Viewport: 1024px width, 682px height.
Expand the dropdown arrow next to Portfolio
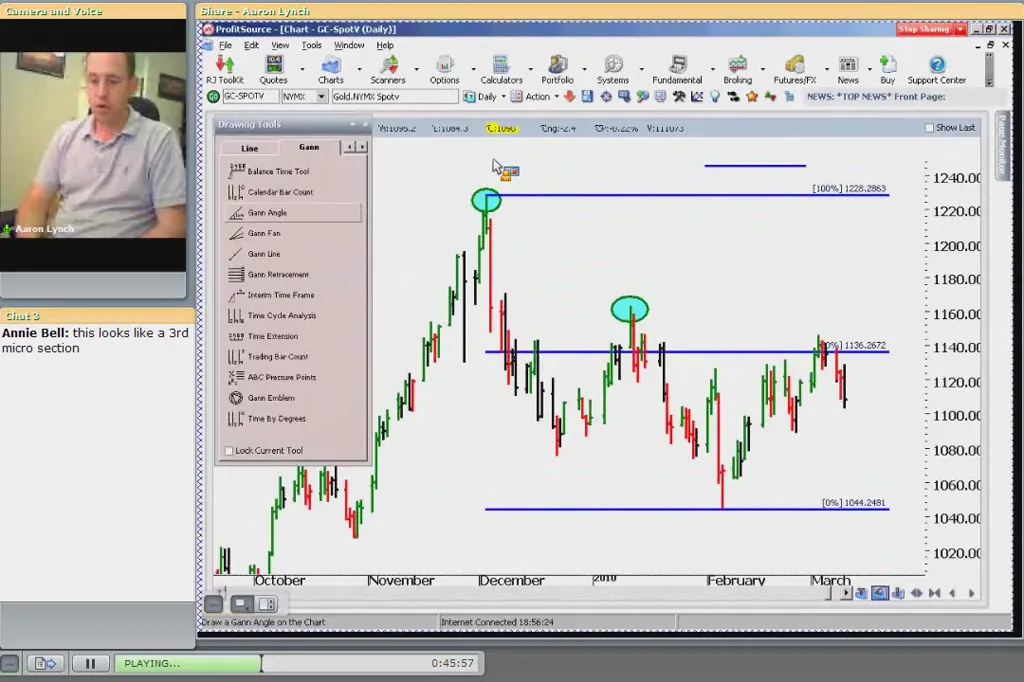(x=584, y=69)
